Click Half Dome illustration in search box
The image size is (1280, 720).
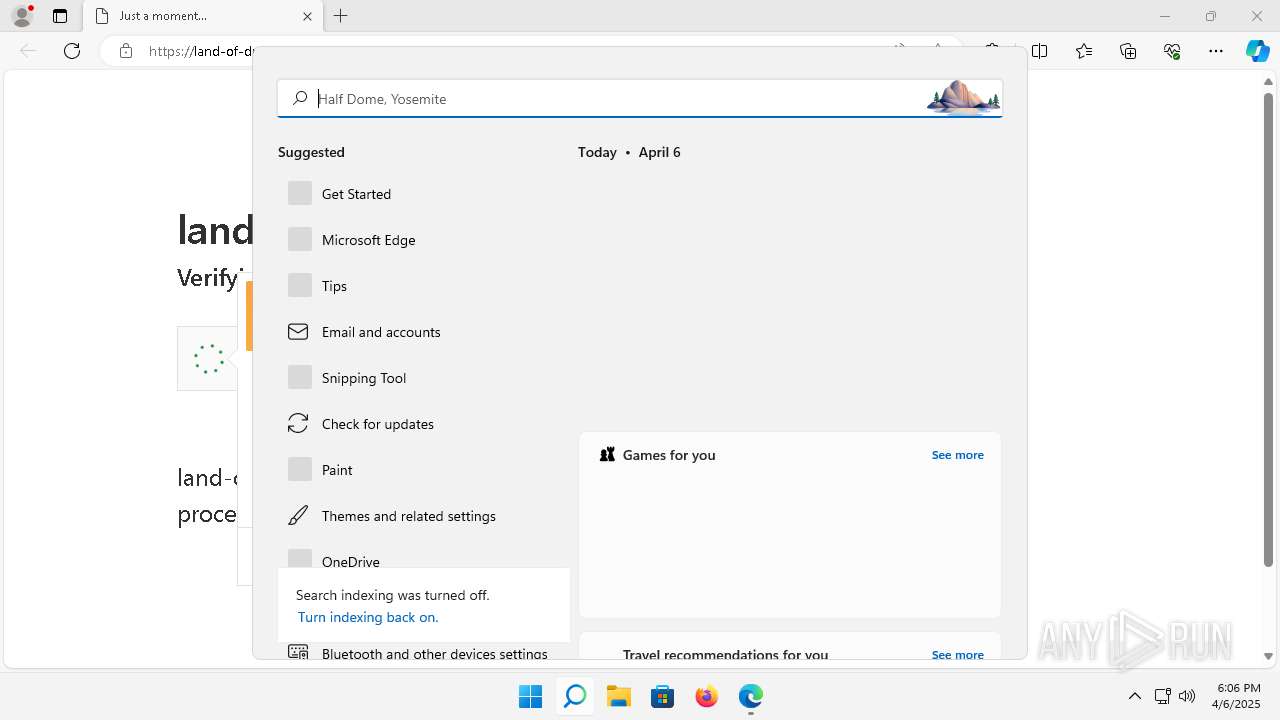pyautogui.click(x=963, y=97)
